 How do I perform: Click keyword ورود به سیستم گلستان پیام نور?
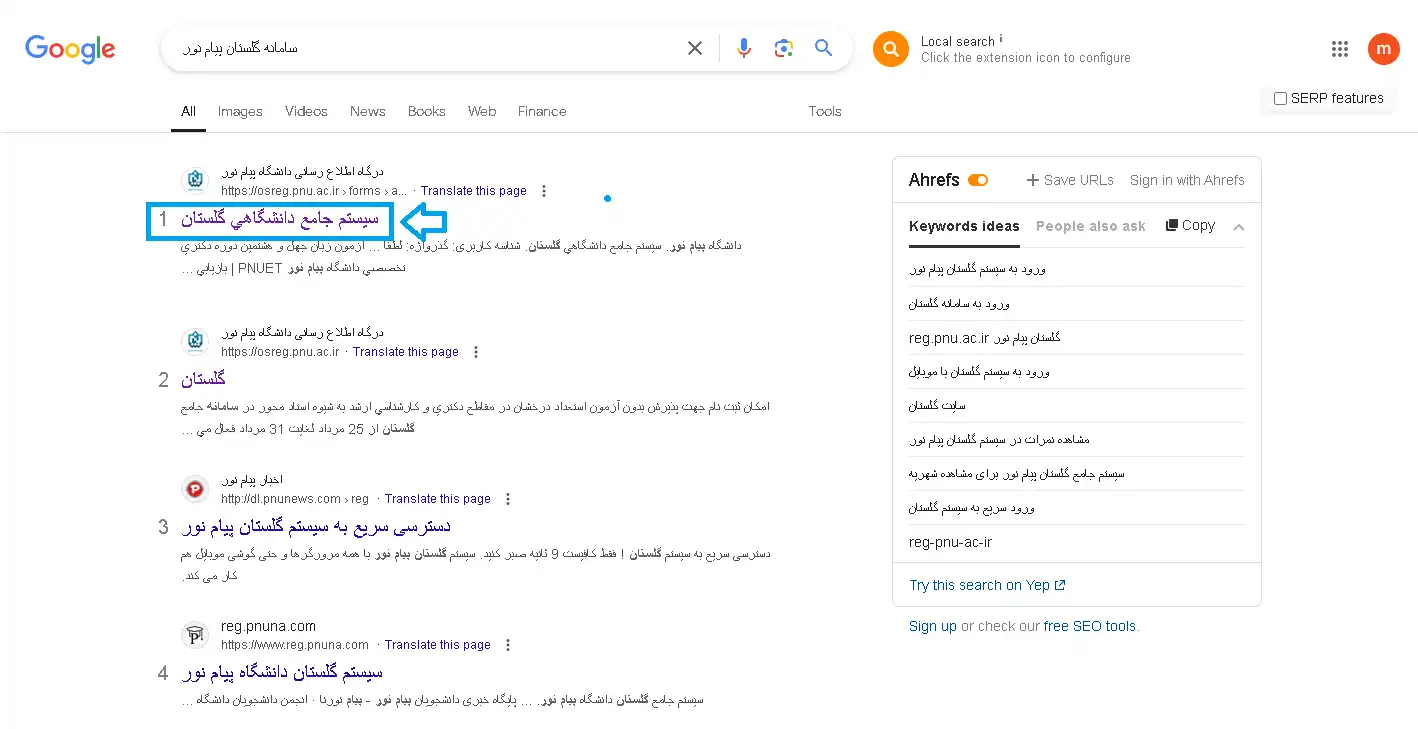(977, 270)
